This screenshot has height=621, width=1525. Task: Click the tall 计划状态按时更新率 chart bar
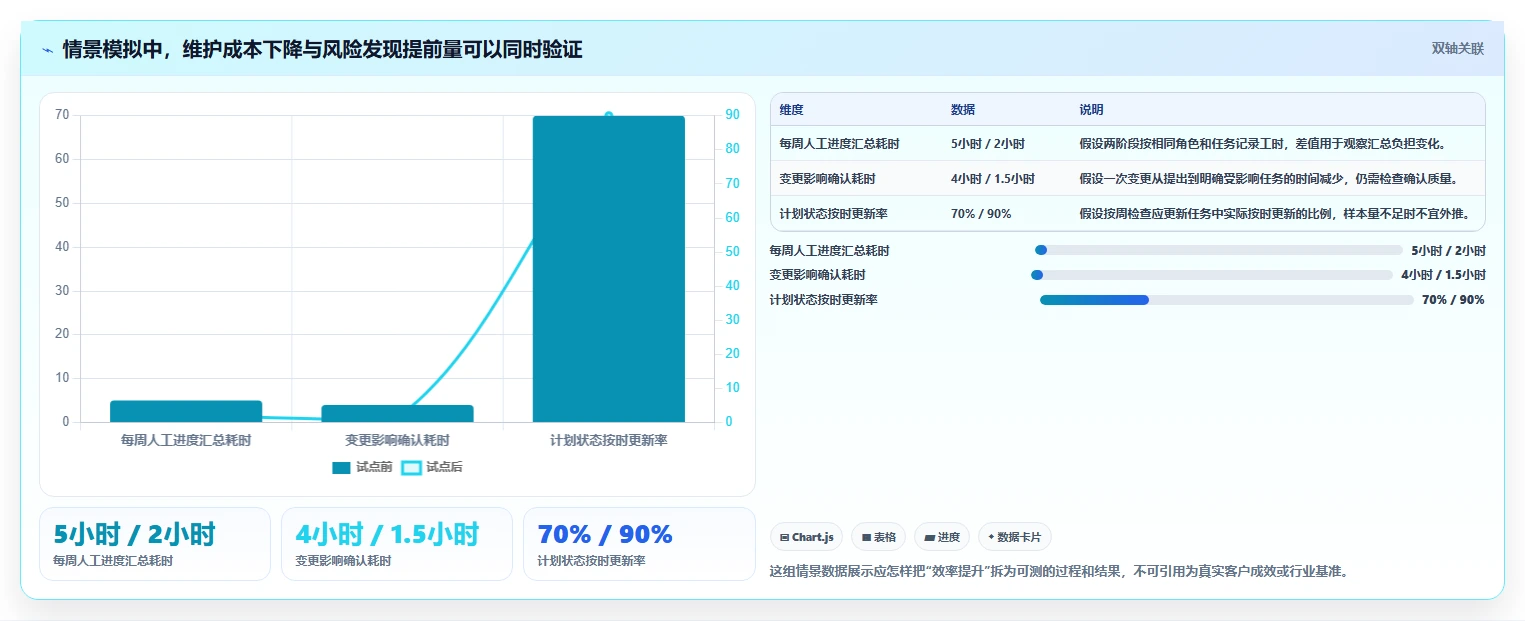tap(608, 269)
